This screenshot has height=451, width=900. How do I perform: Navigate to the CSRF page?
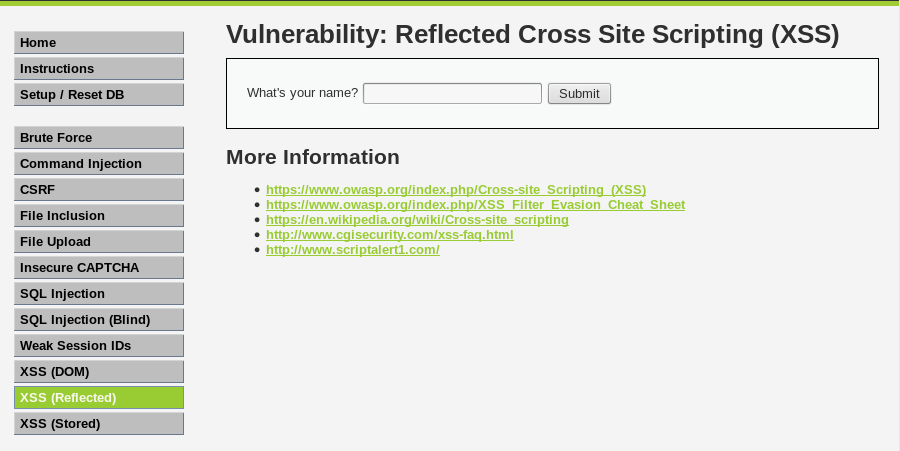coord(98,190)
